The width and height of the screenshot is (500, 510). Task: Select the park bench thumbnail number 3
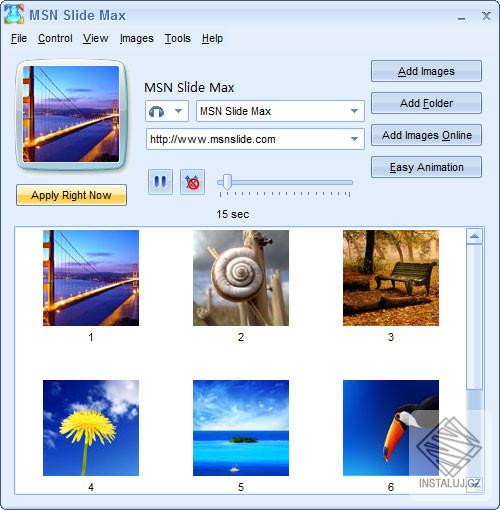[x=391, y=278]
